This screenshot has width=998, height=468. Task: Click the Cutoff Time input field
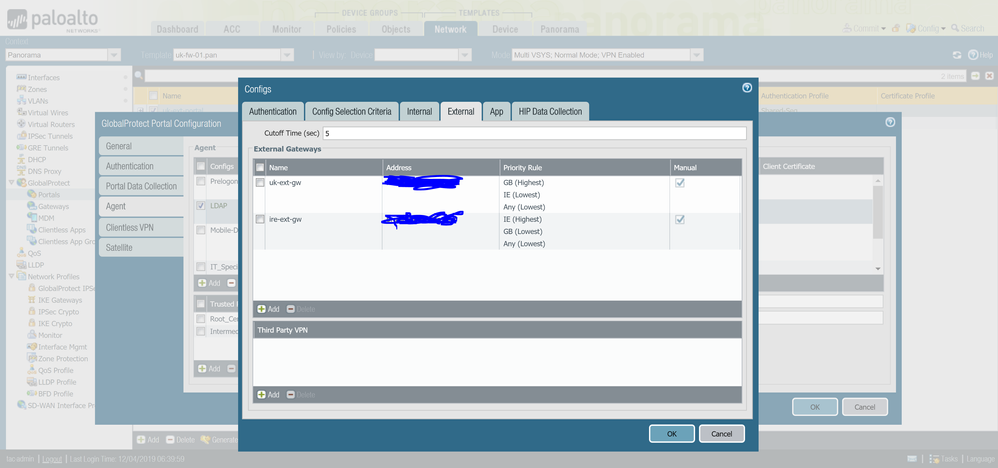pos(533,133)
